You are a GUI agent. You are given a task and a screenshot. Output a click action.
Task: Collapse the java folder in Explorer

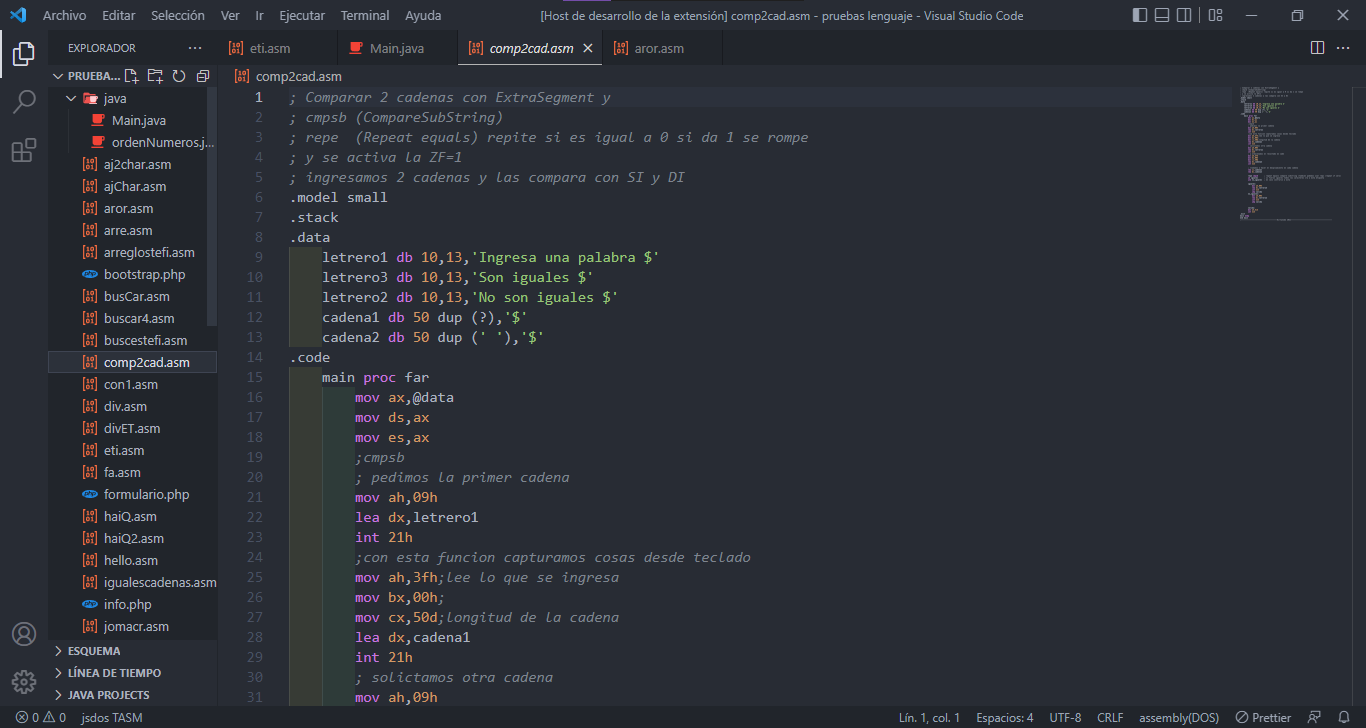(70, 98)
